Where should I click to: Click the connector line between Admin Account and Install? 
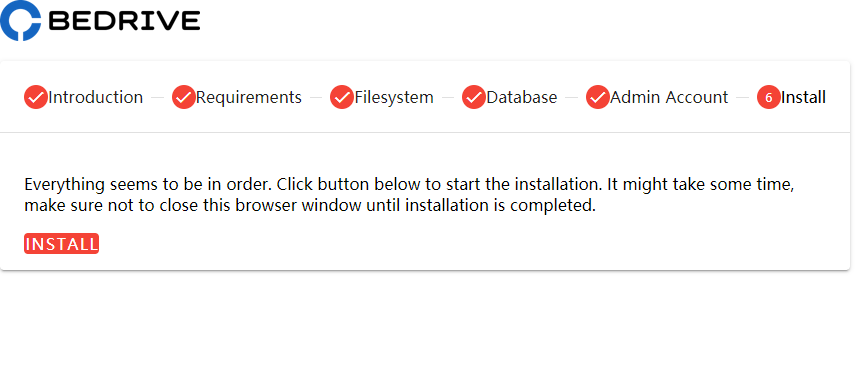(743, 97)
